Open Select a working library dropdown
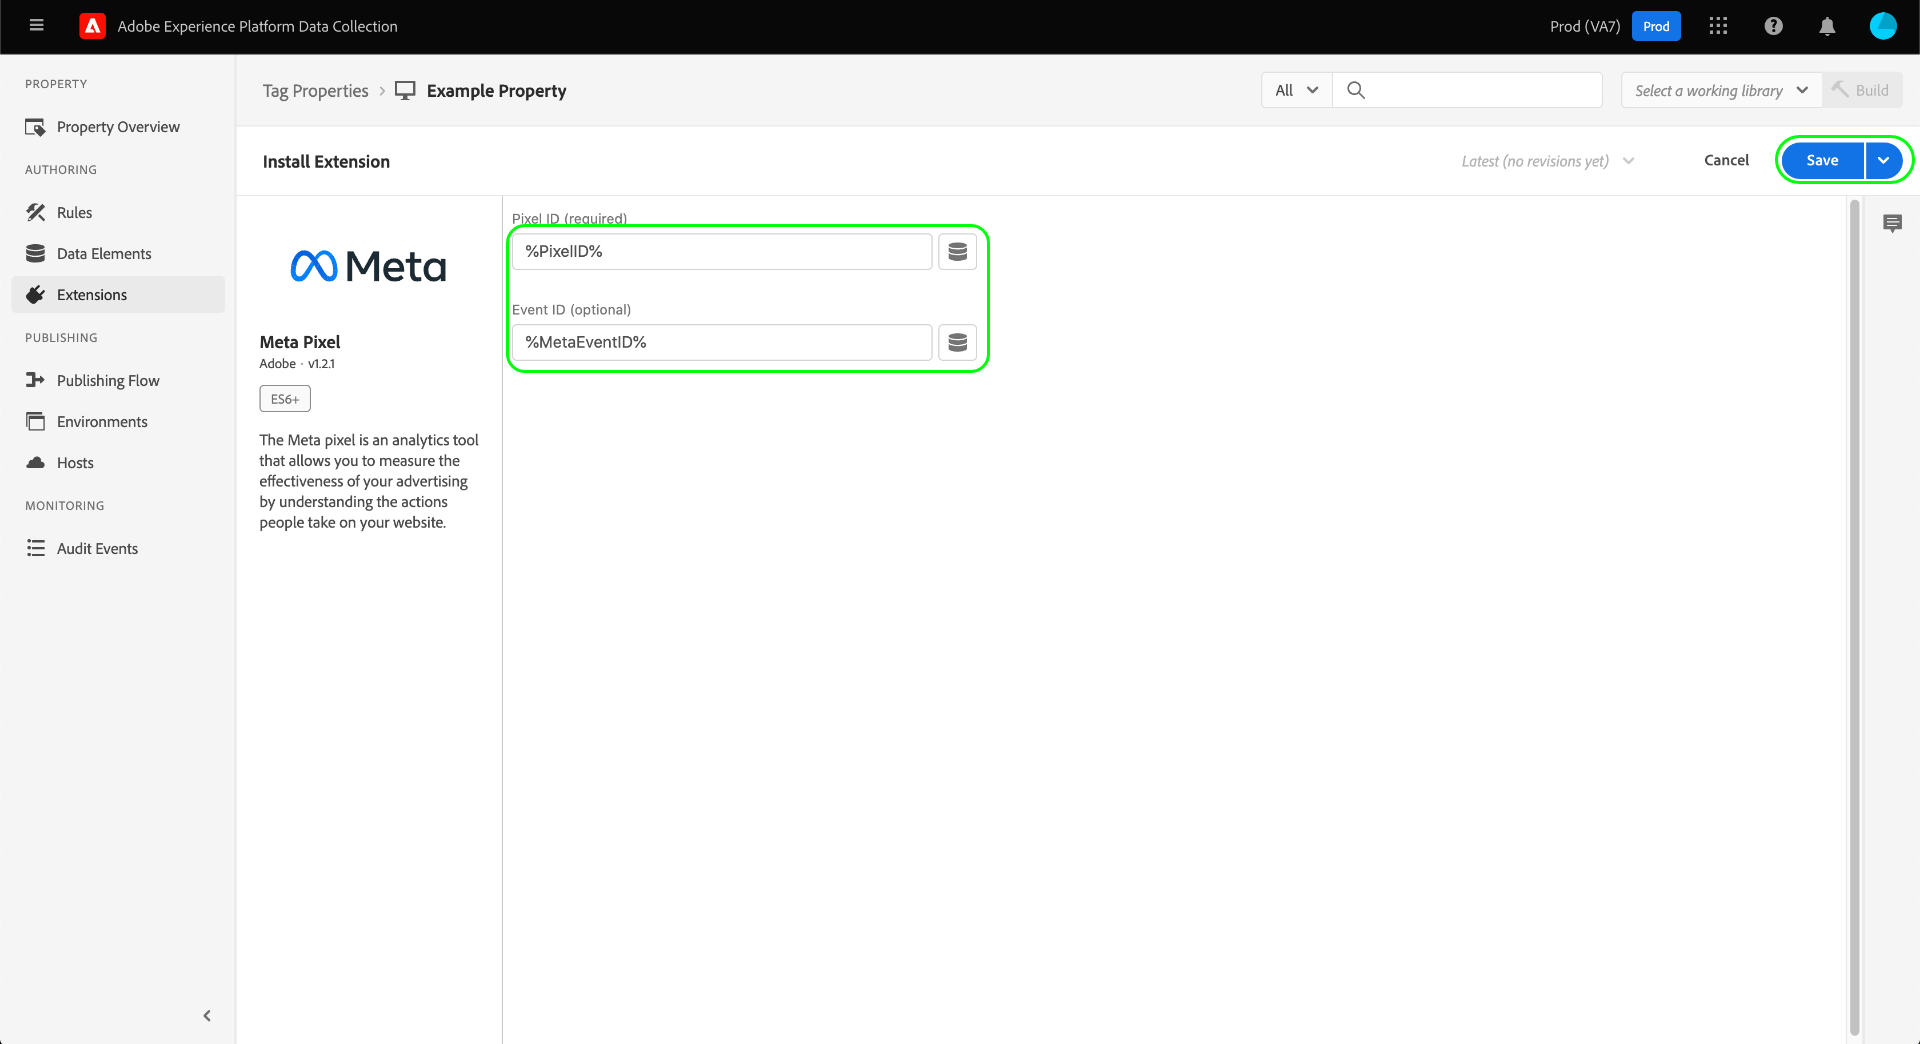The image size is (1920, 1044). (x=1721, y=90)
